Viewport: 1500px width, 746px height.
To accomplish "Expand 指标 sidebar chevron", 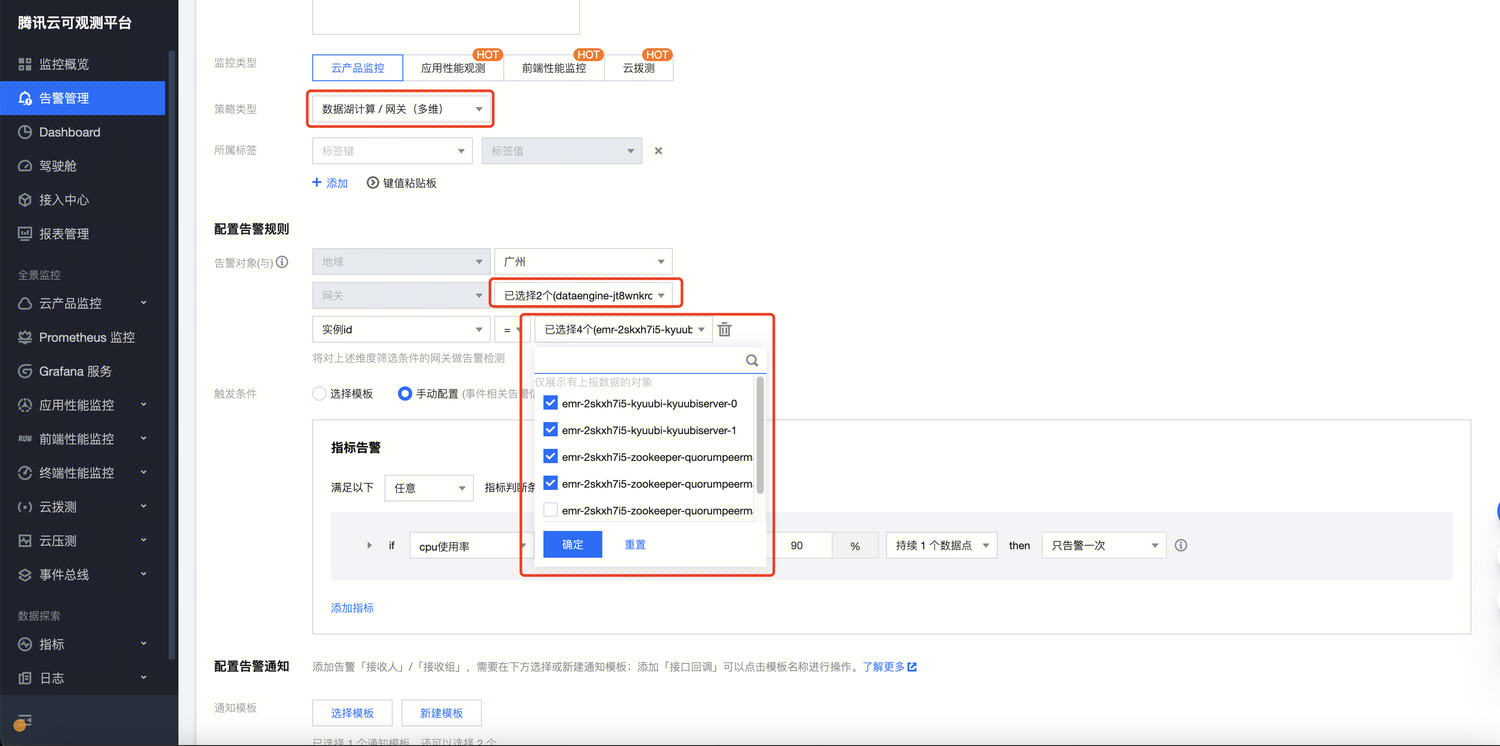I will 144,644.
